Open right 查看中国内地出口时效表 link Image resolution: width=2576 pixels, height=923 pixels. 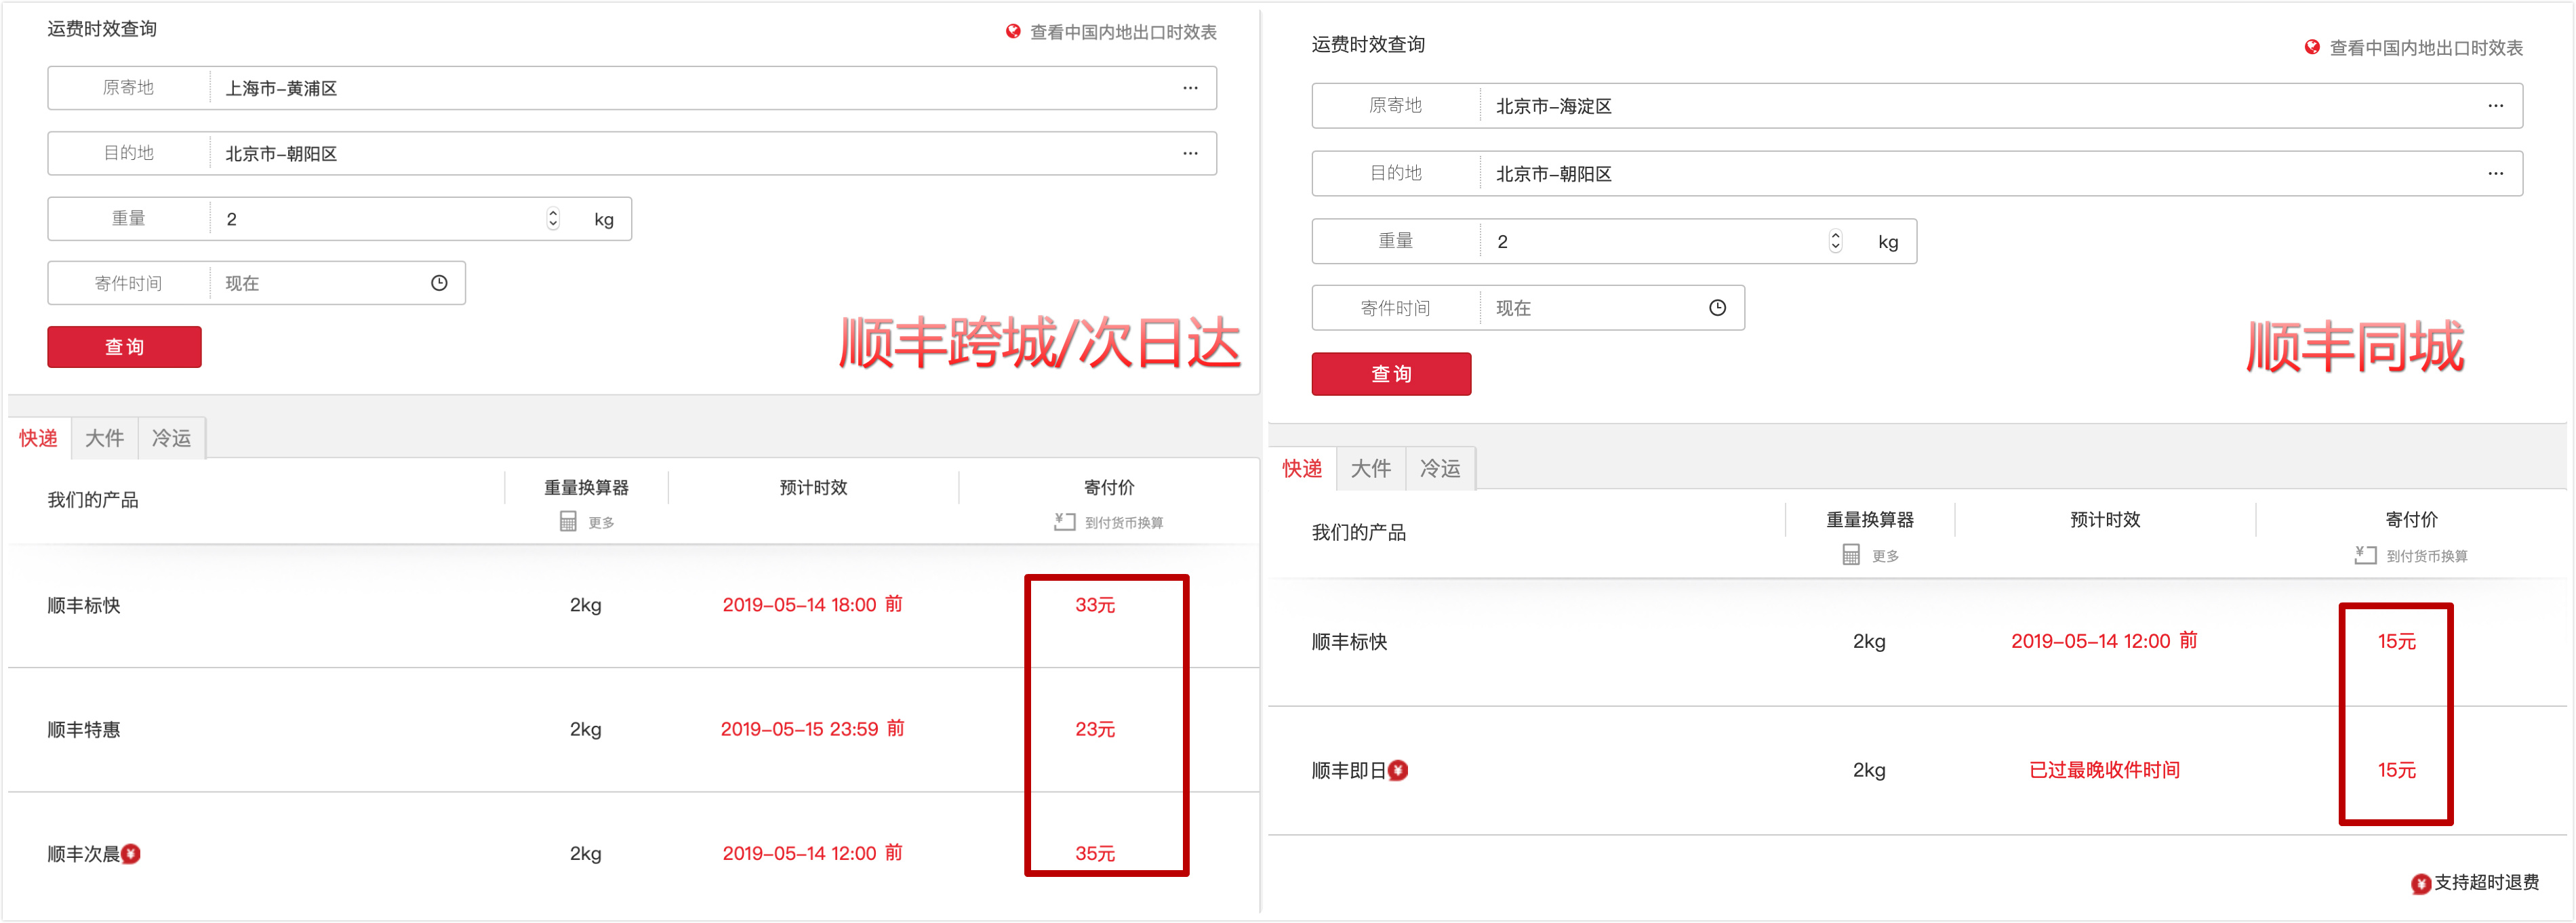click(2426, 48)
